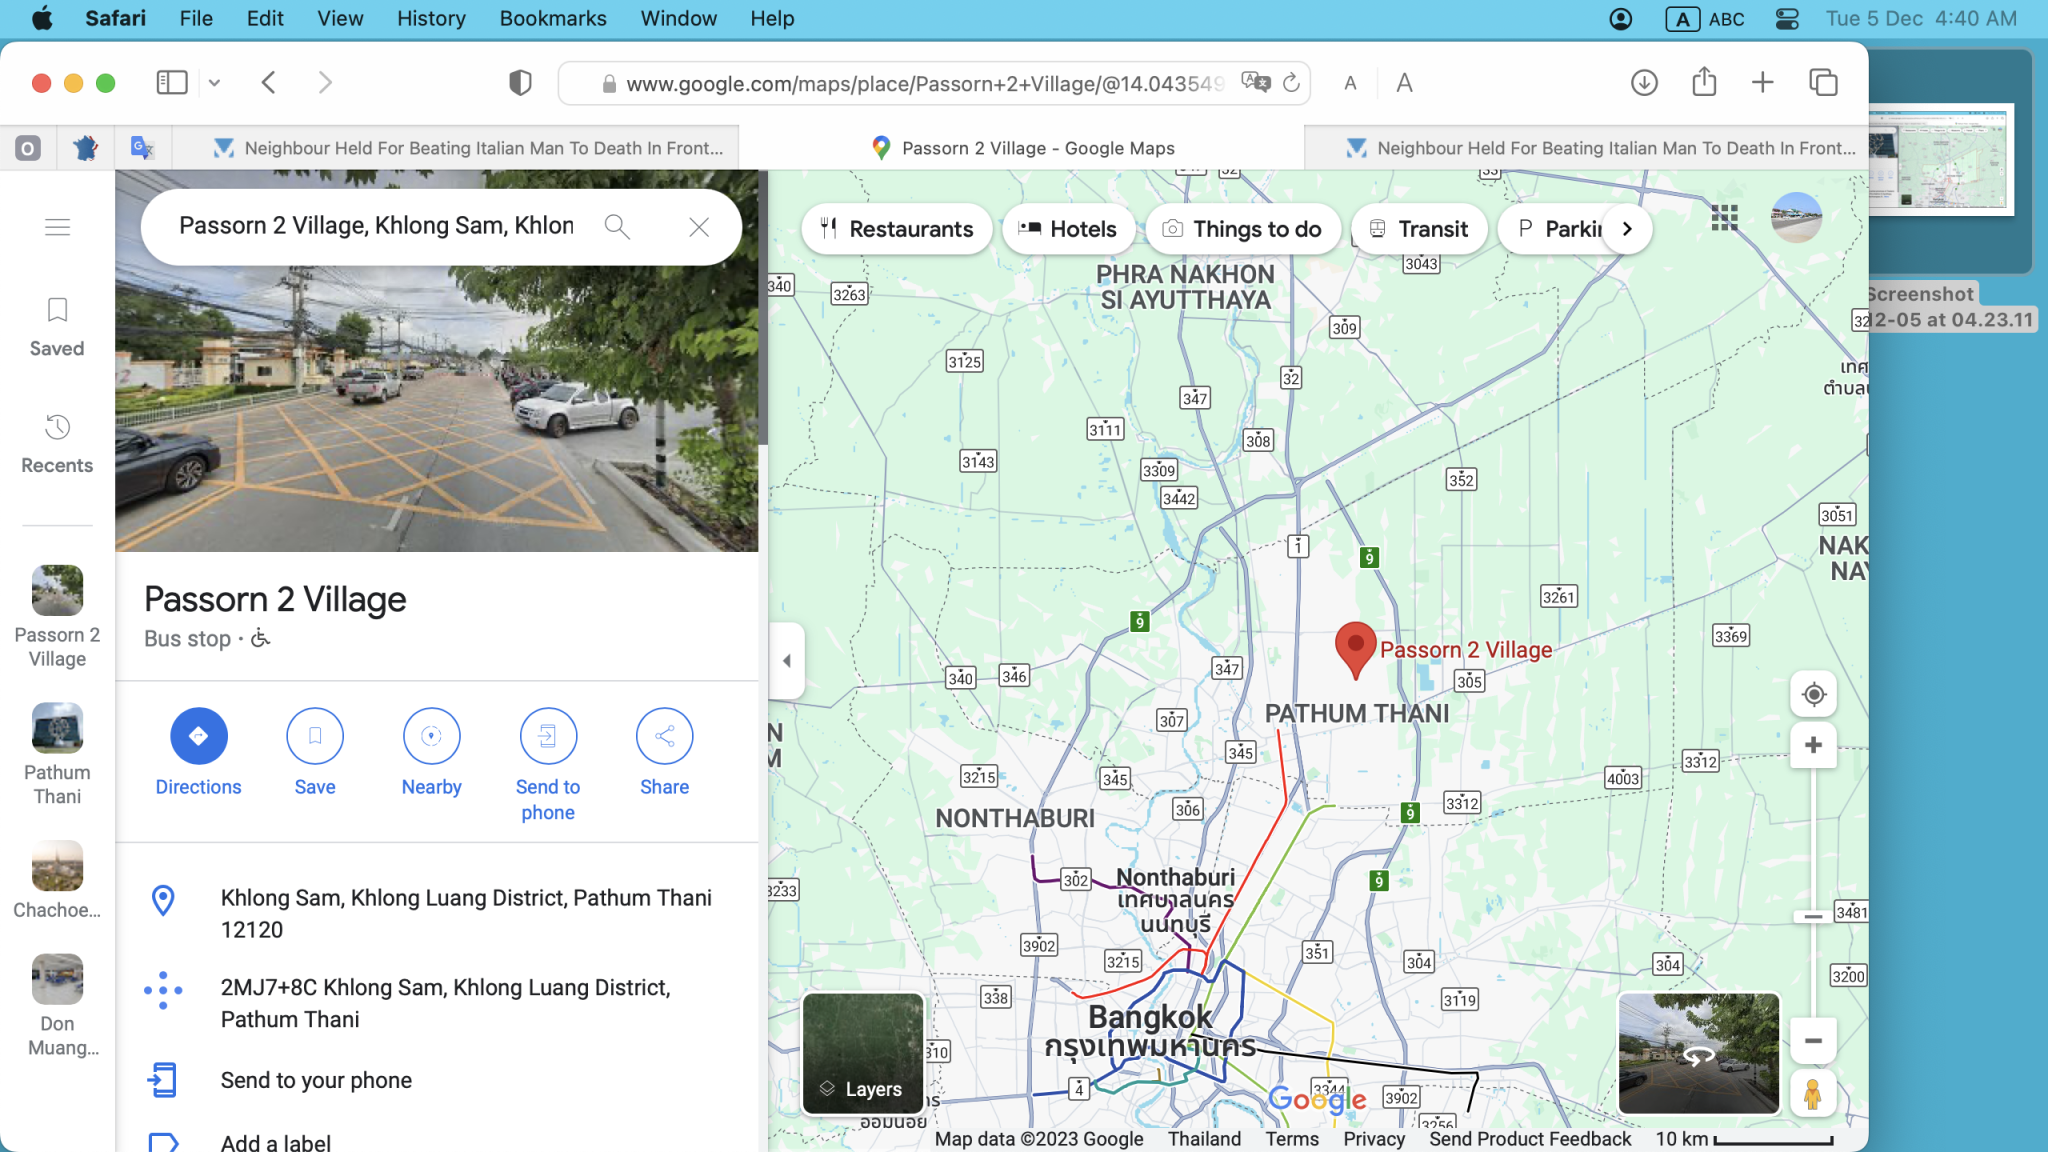Filter map by Restaurants
2048x1152 pixels.
(x=896, y=229)
